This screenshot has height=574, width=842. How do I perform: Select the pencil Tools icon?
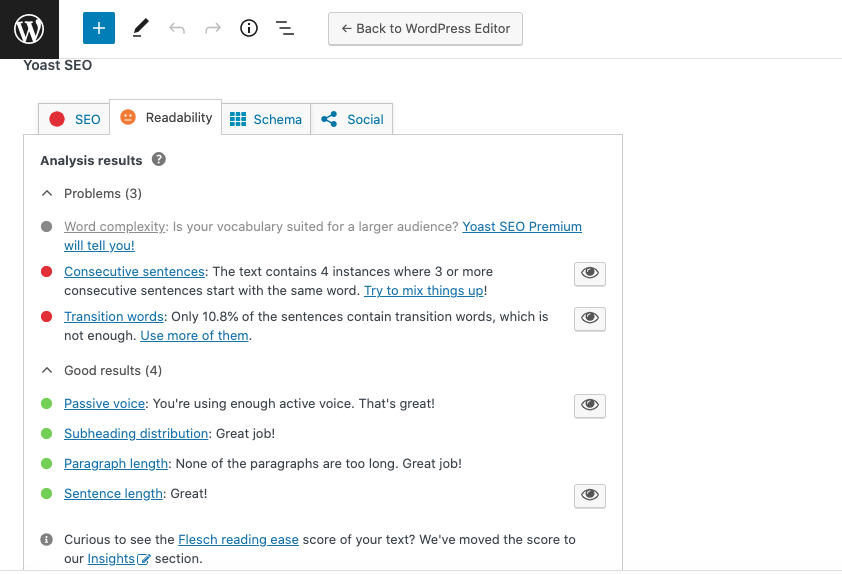(x=139, y=29)
